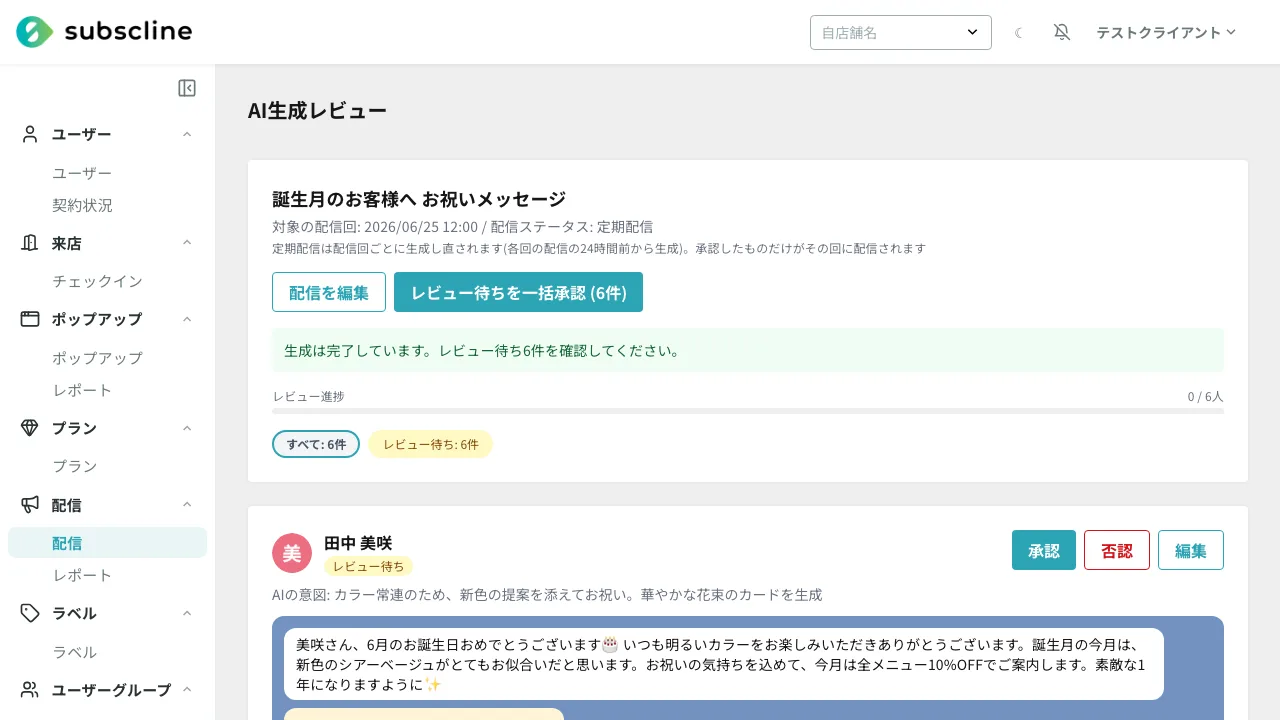The image size is (1280, 720).
Task: Collapse the プラン section chevron
Action: click(187, 428)
